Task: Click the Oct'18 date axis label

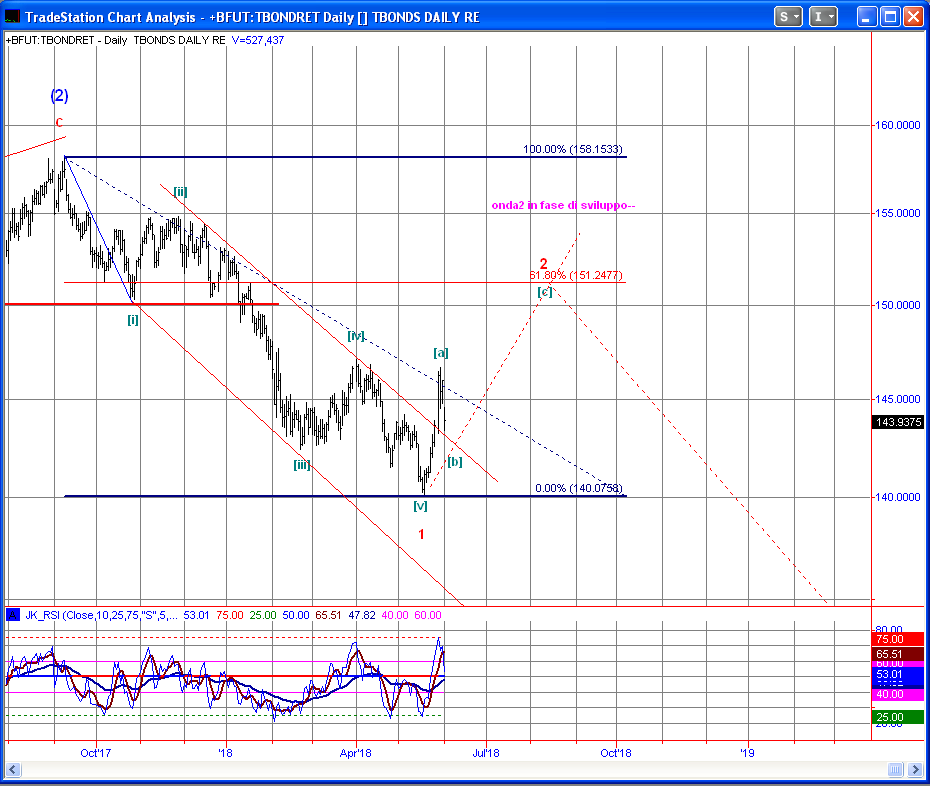Action: 616,753
